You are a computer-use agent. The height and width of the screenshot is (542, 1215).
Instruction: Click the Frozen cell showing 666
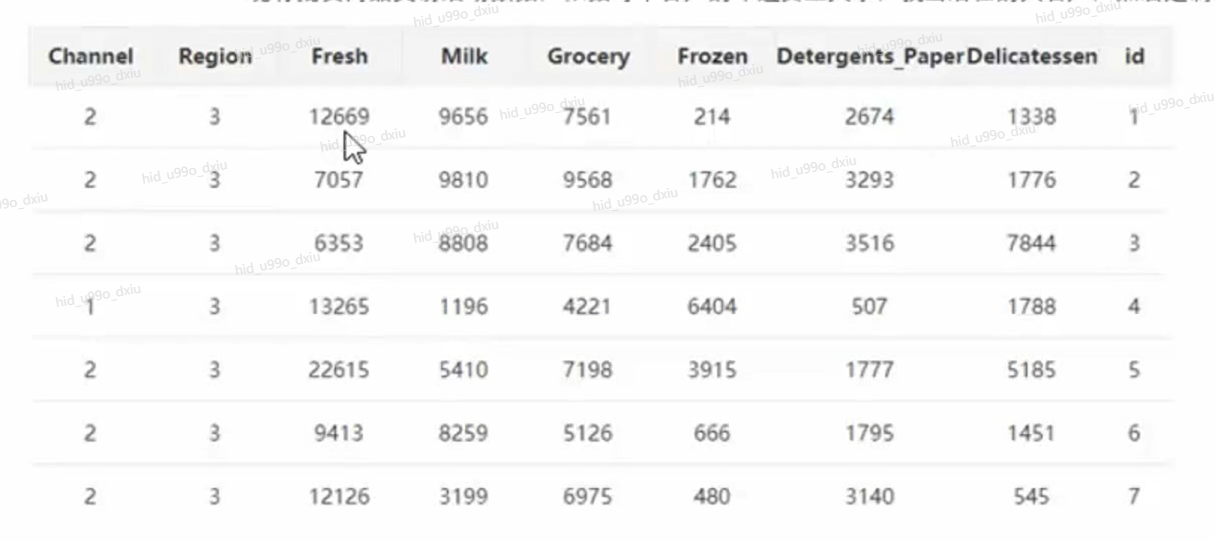[712, 433]
